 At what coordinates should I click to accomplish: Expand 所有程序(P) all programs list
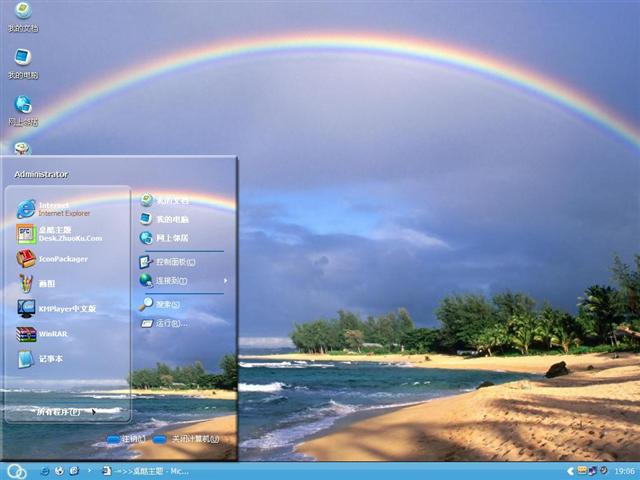point(67,412)
